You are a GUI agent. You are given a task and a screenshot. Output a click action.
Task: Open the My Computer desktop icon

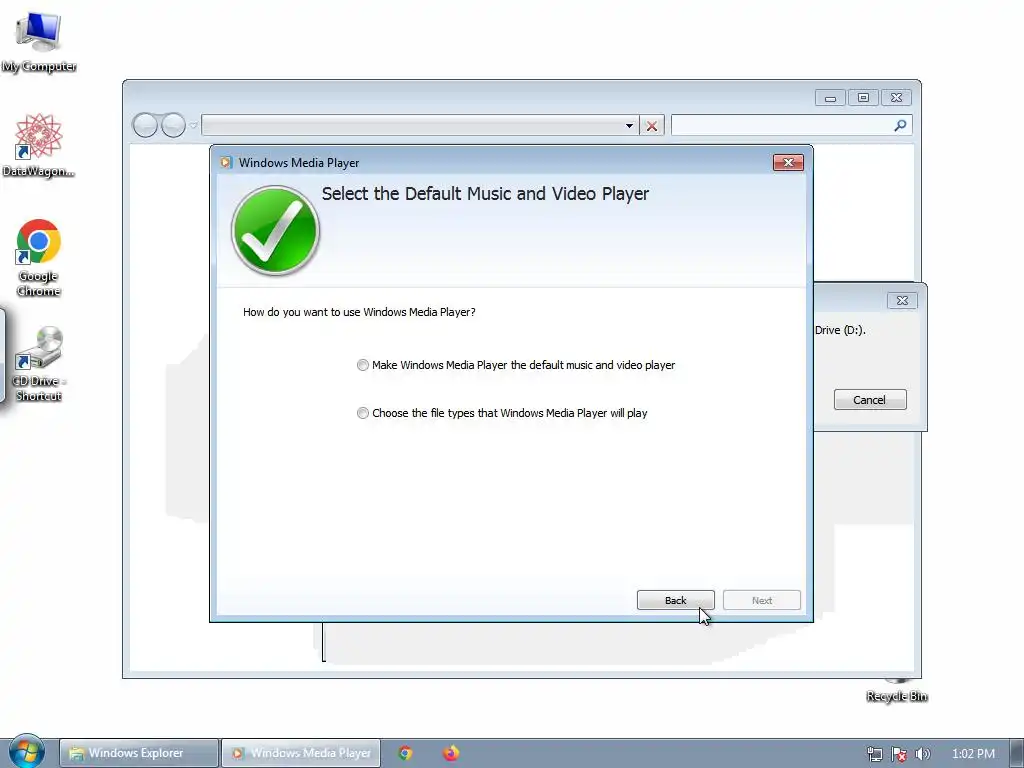(39, 41)
